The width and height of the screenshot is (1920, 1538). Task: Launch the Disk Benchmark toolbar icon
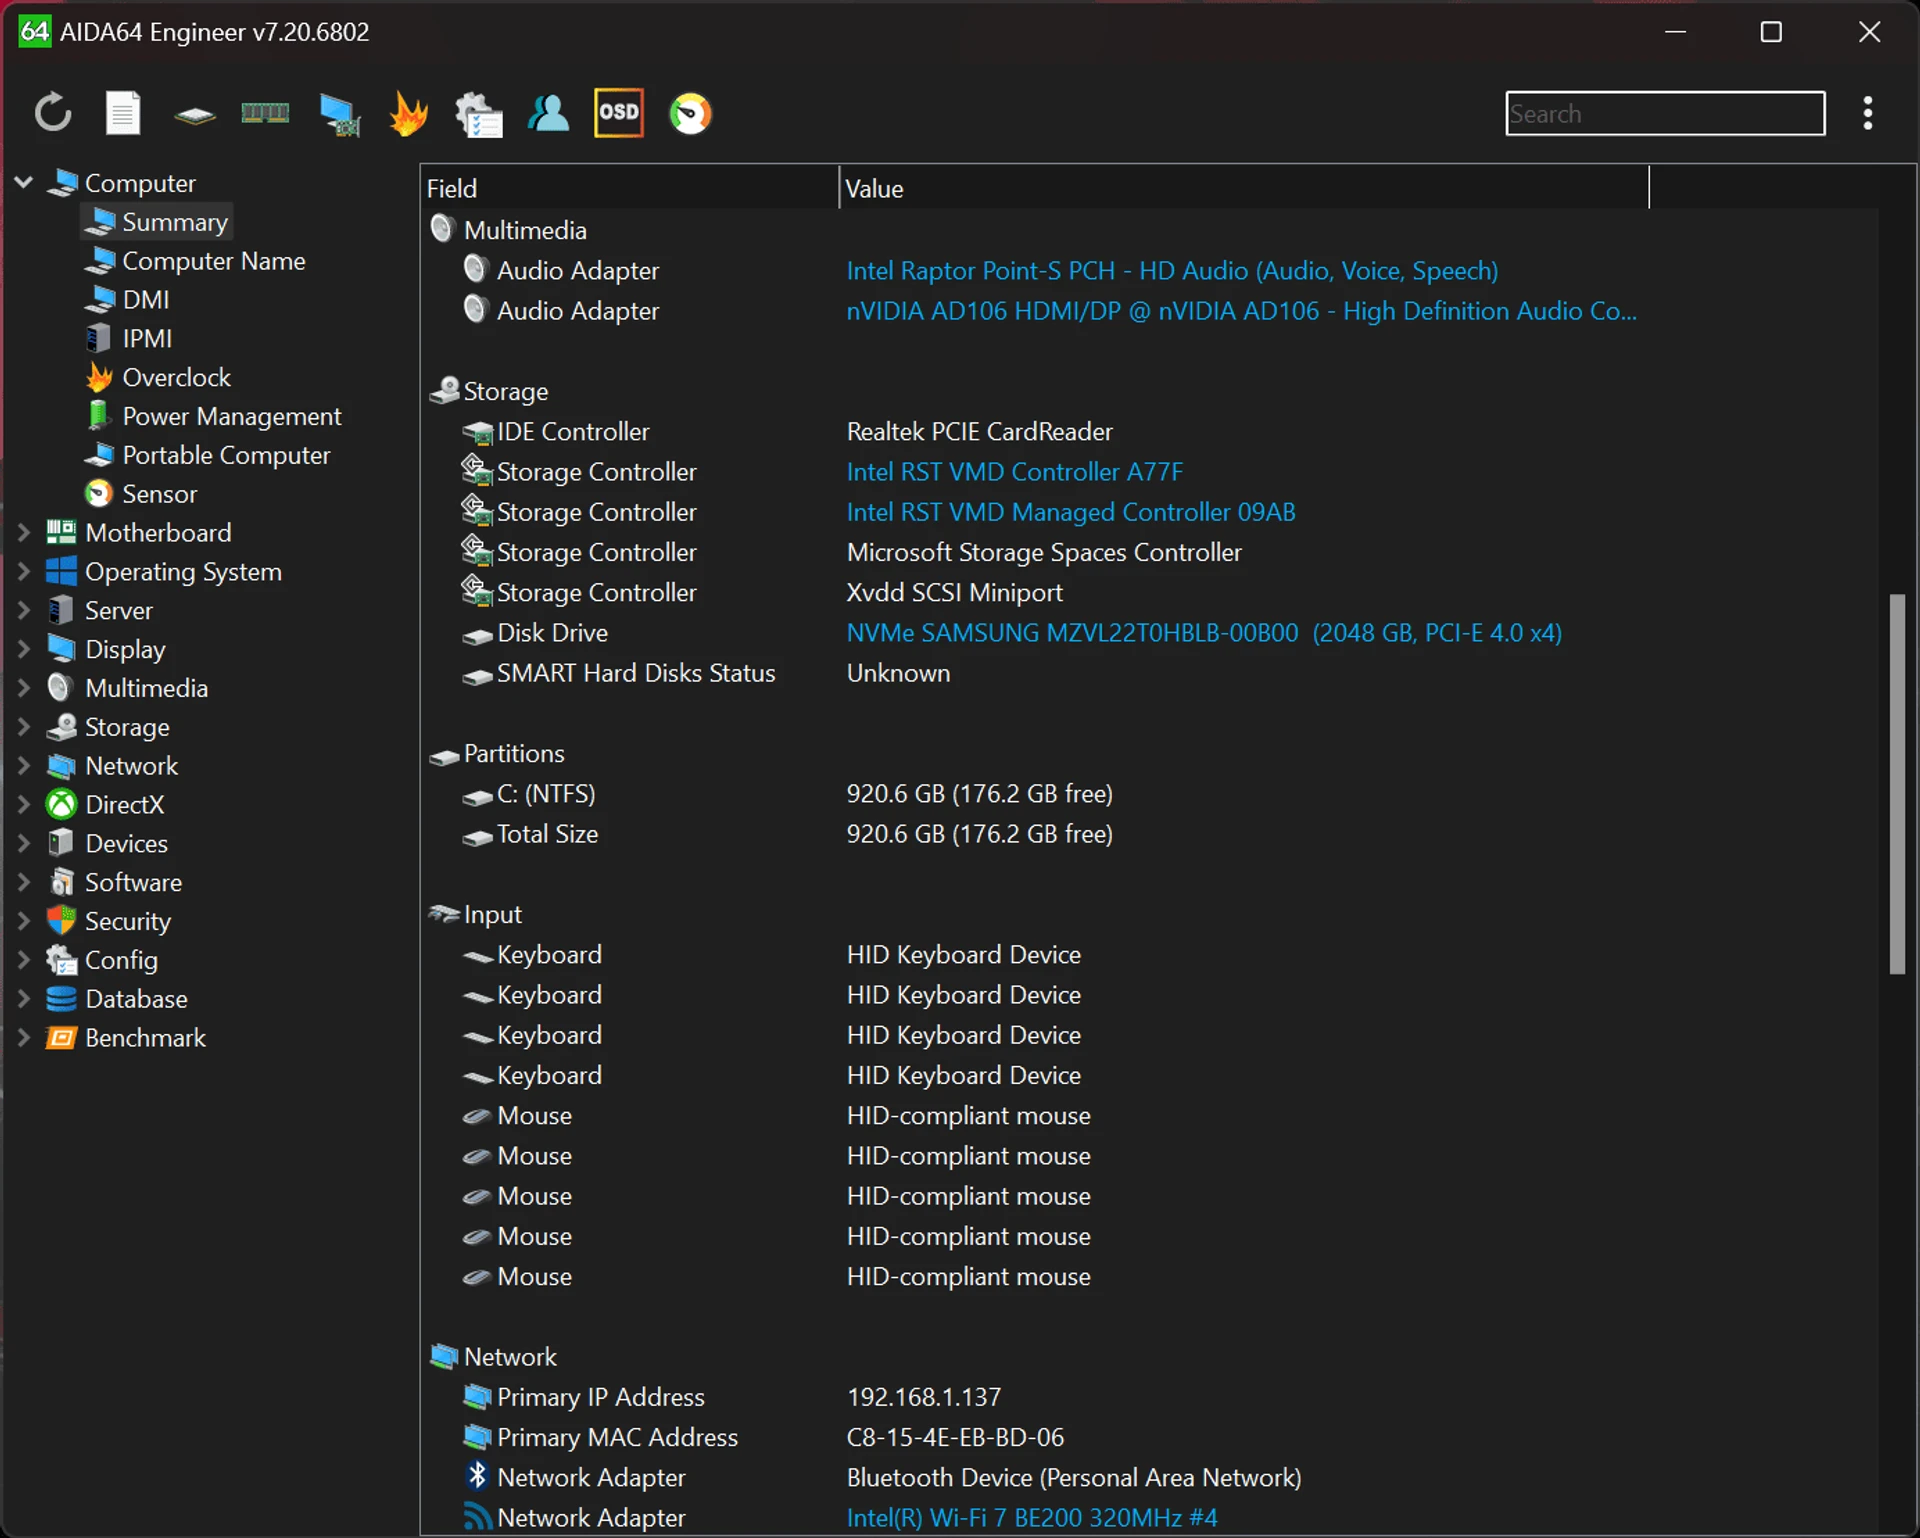click(x=194, y=115)
